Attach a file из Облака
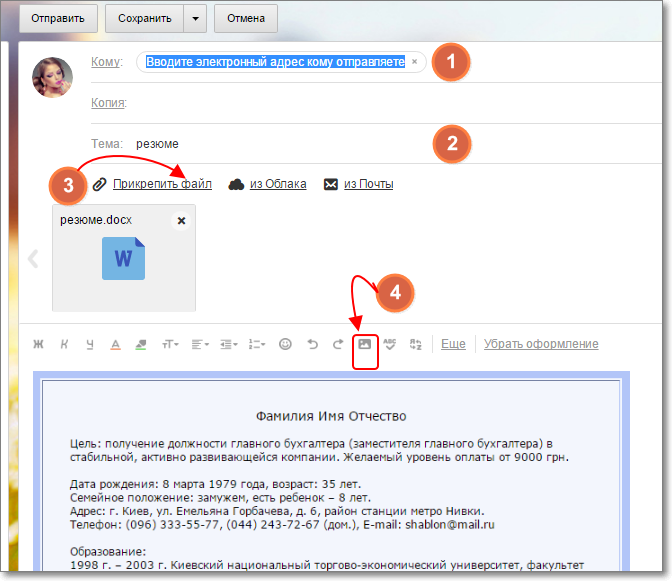The height and width of the screenshot is (581, 672). pyautogui.click(x=278, y=184)
